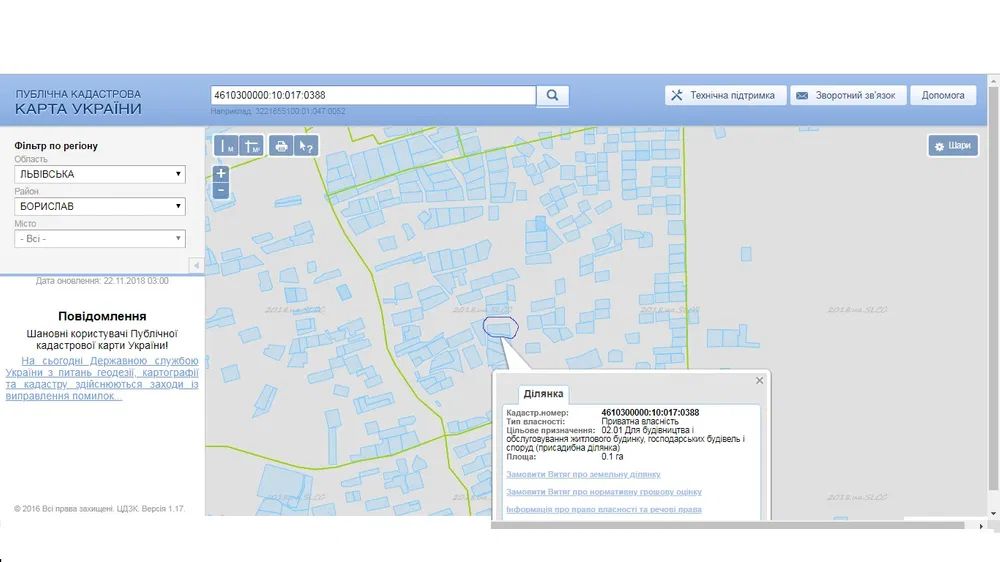Close the Ділянка info popup
The height and width of the screenshot is (562, 1000).
coord(759,380)
